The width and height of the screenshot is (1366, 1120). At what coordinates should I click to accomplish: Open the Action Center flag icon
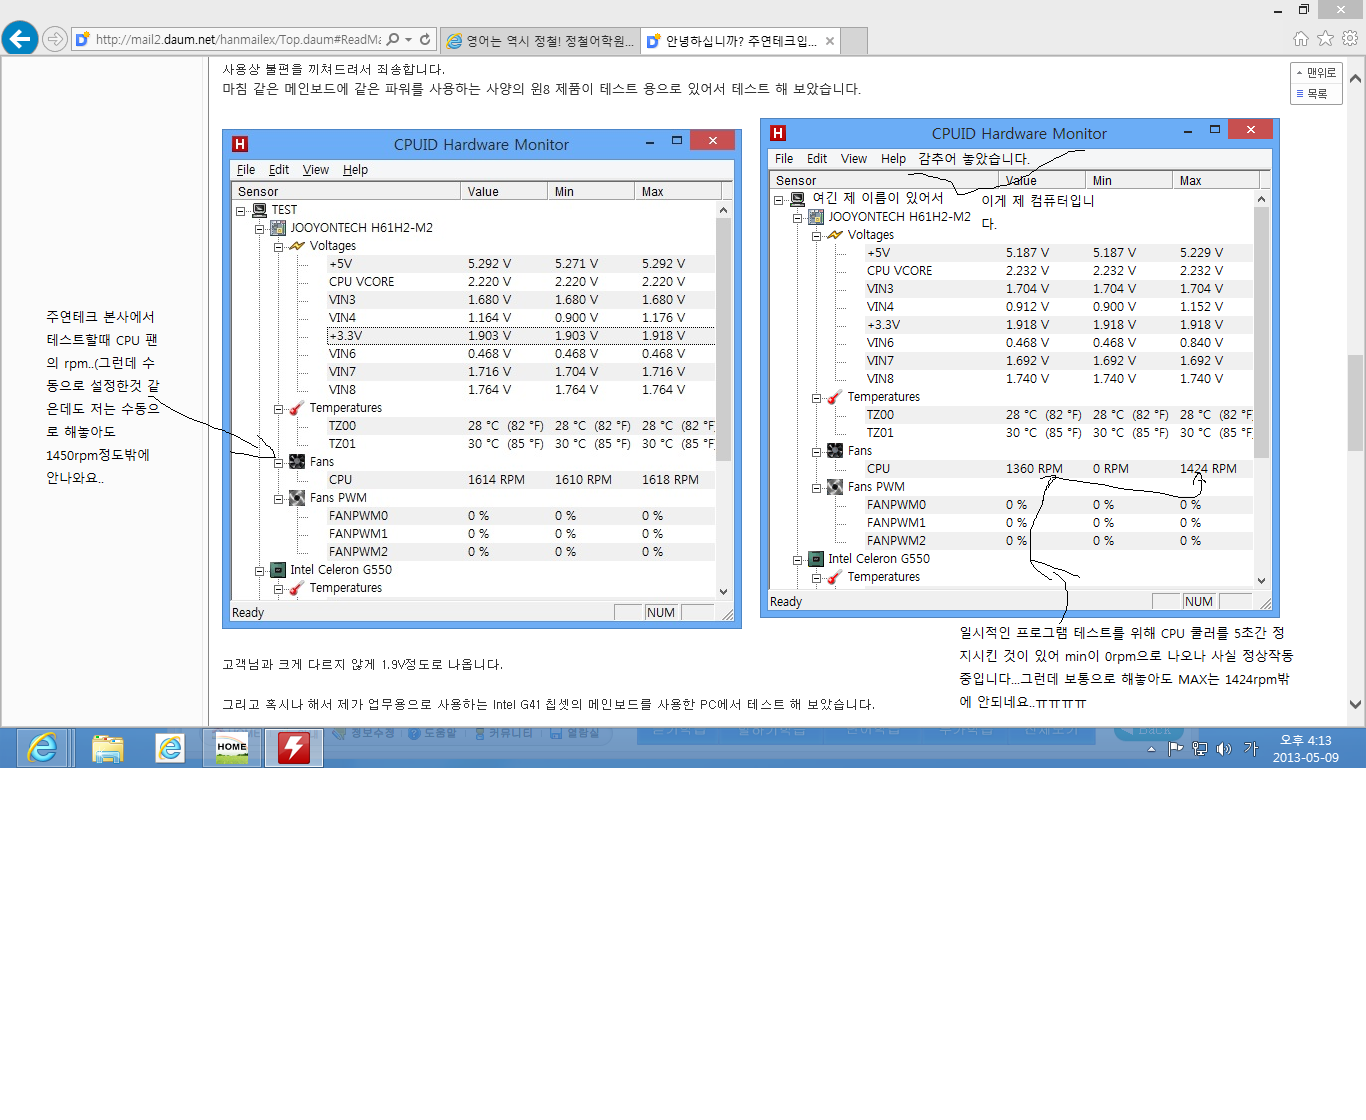(1176, 748)
